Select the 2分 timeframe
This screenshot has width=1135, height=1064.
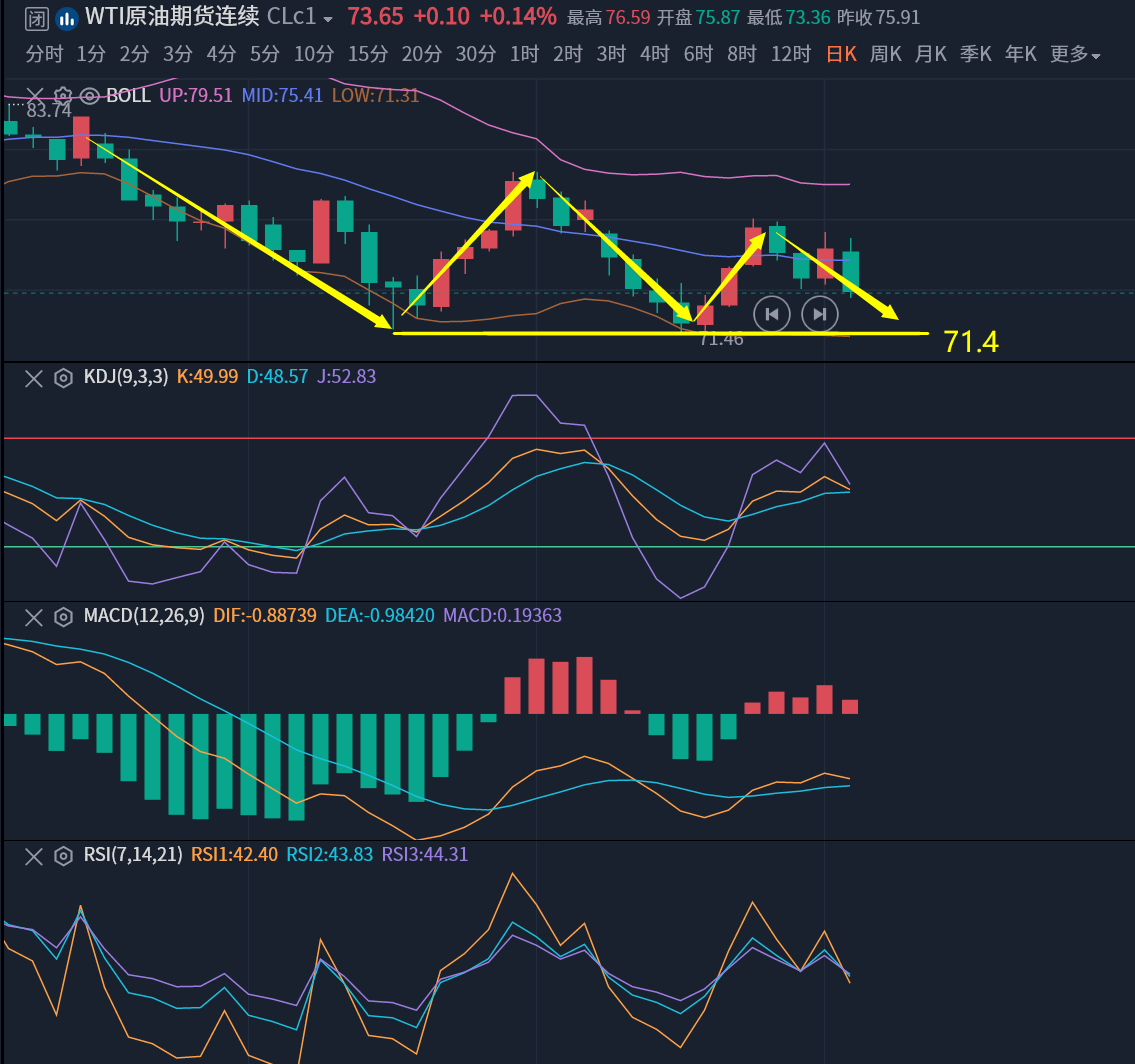(x=135, y=54)
